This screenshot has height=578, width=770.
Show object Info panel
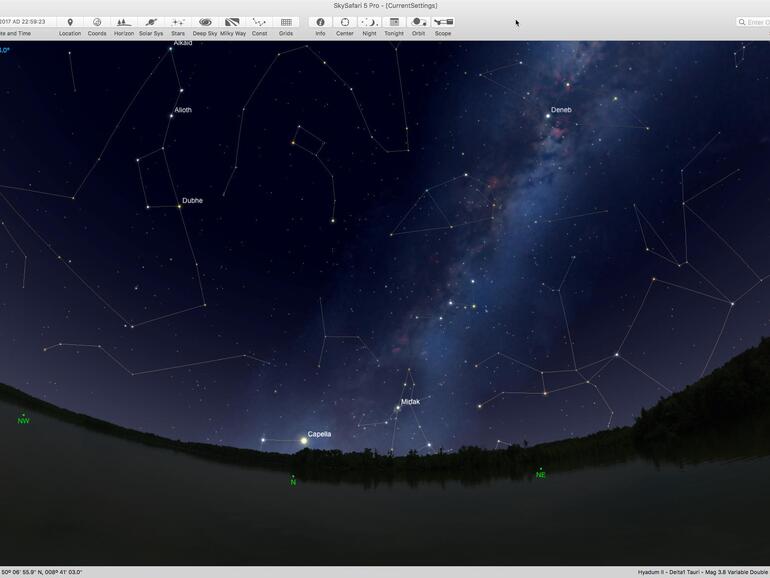click(x=321, y=22)
